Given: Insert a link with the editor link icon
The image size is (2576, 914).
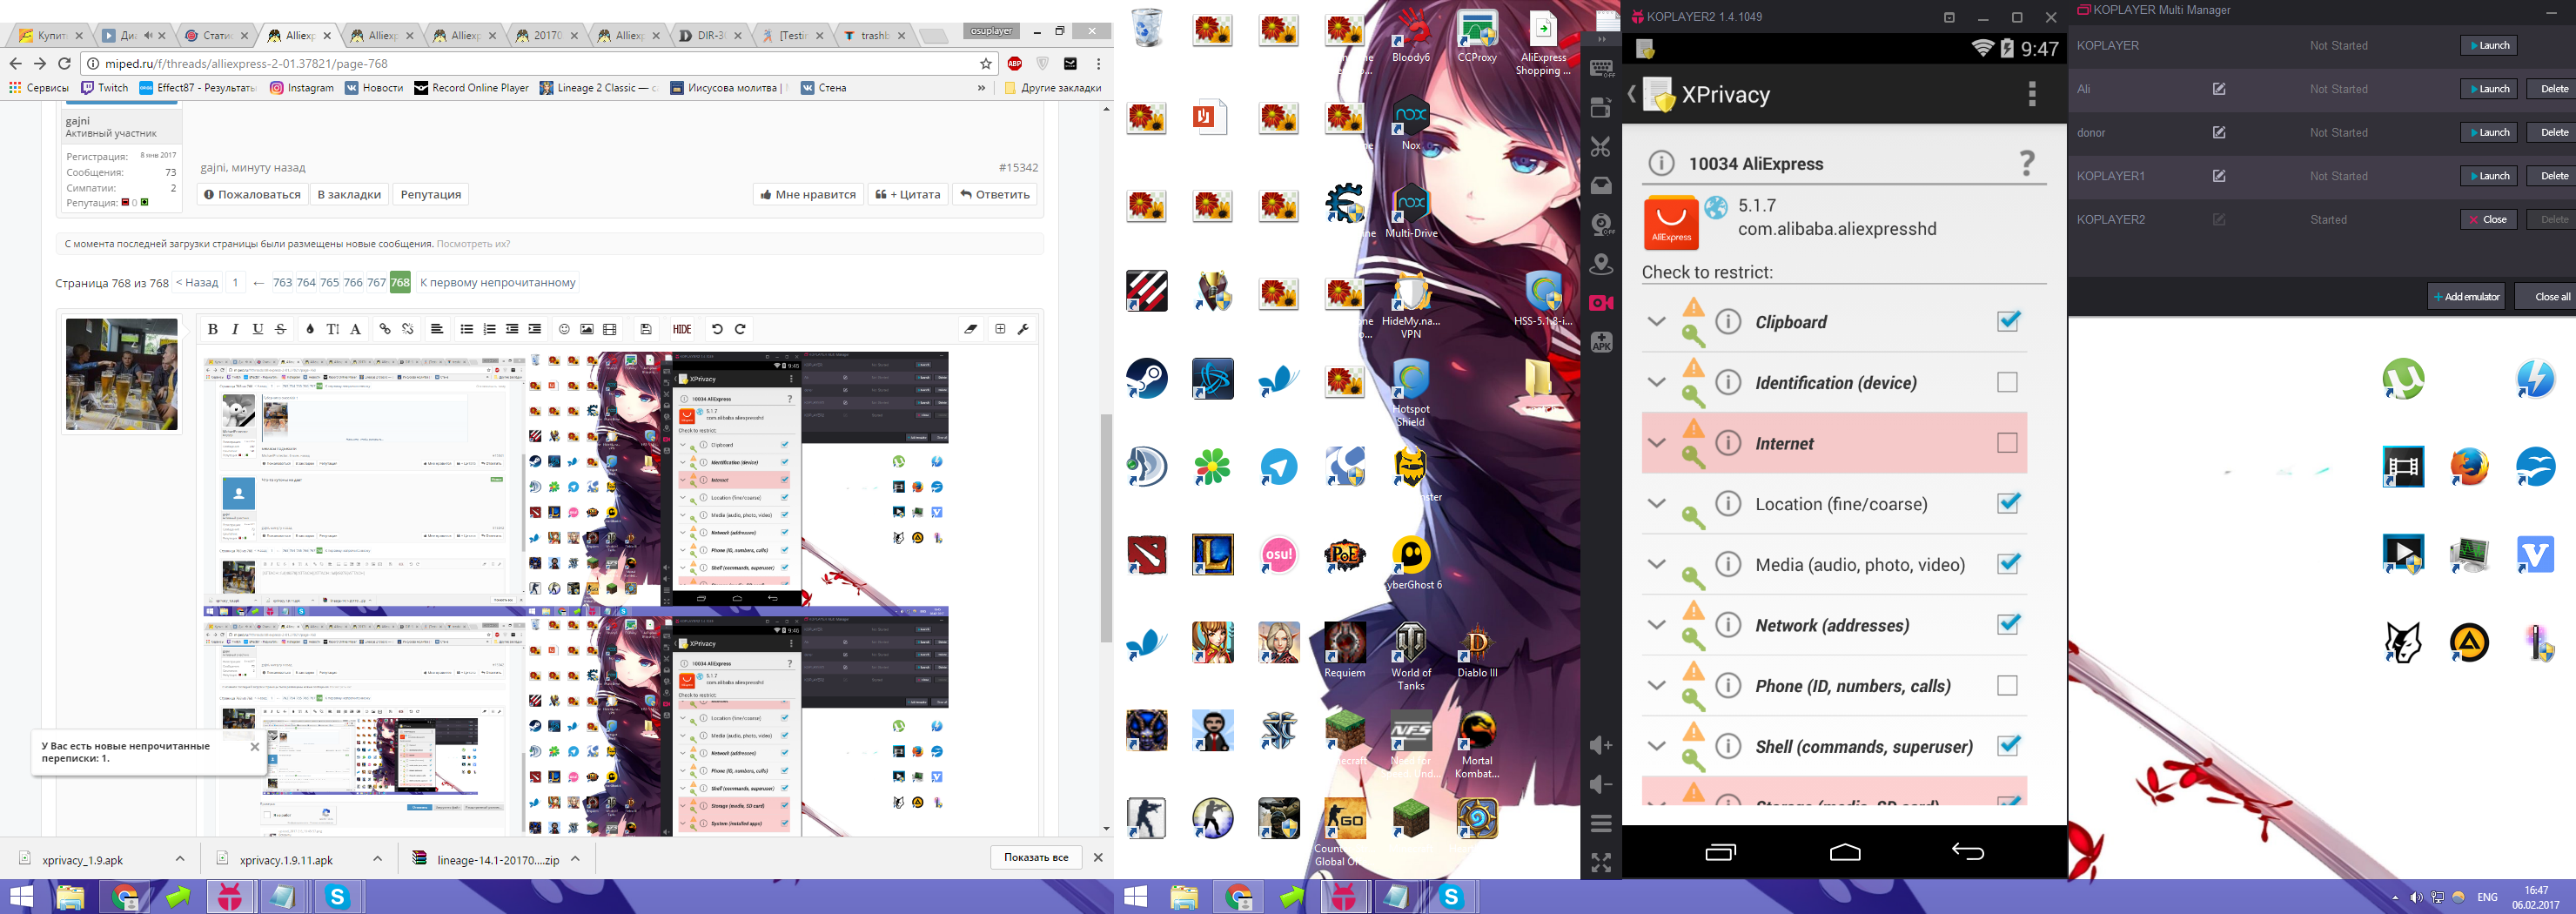Looking at the screenshot, I should (385, 329).
